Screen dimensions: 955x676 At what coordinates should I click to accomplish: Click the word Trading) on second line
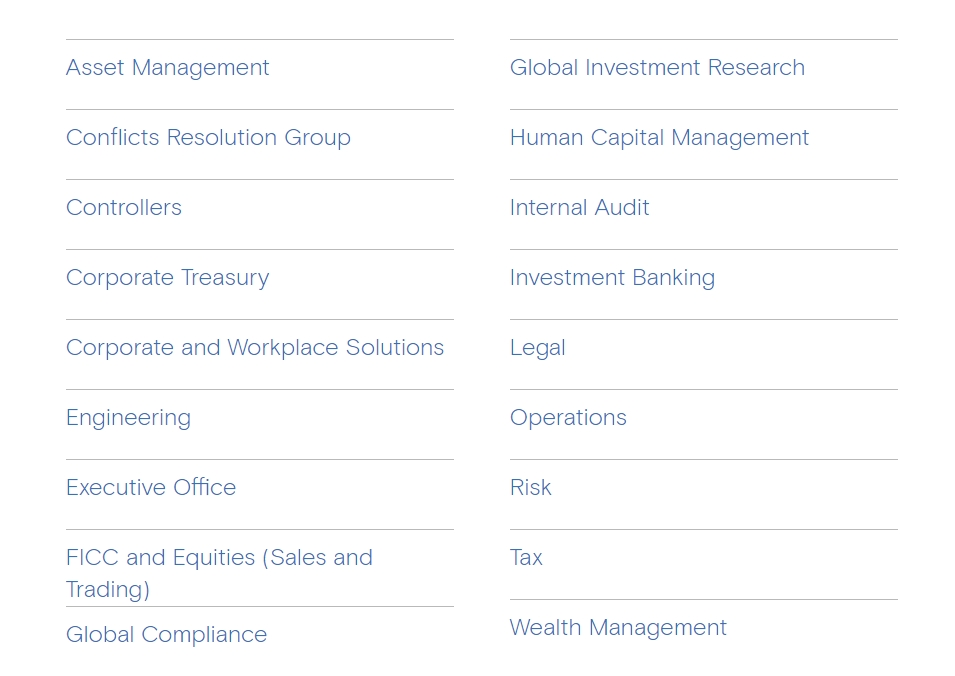point(108,590)
